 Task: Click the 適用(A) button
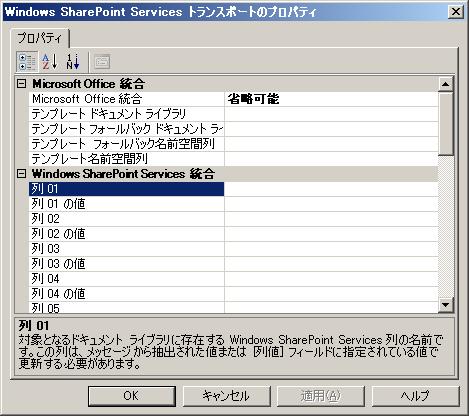click(321, 396)
